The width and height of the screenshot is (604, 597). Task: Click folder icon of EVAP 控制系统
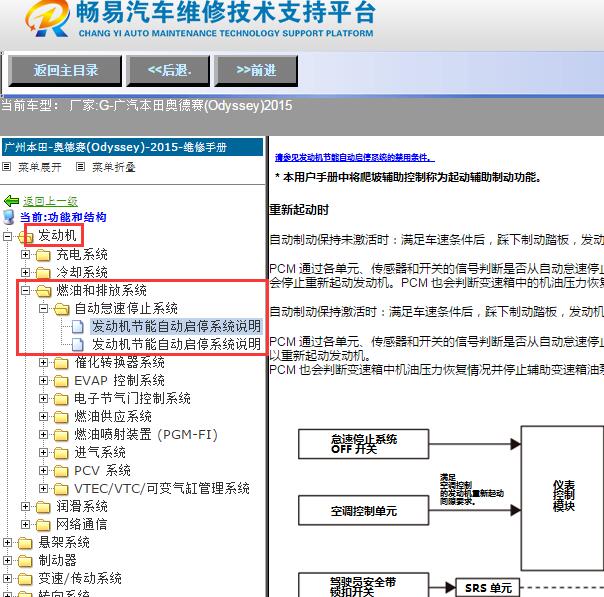[61, 381]
